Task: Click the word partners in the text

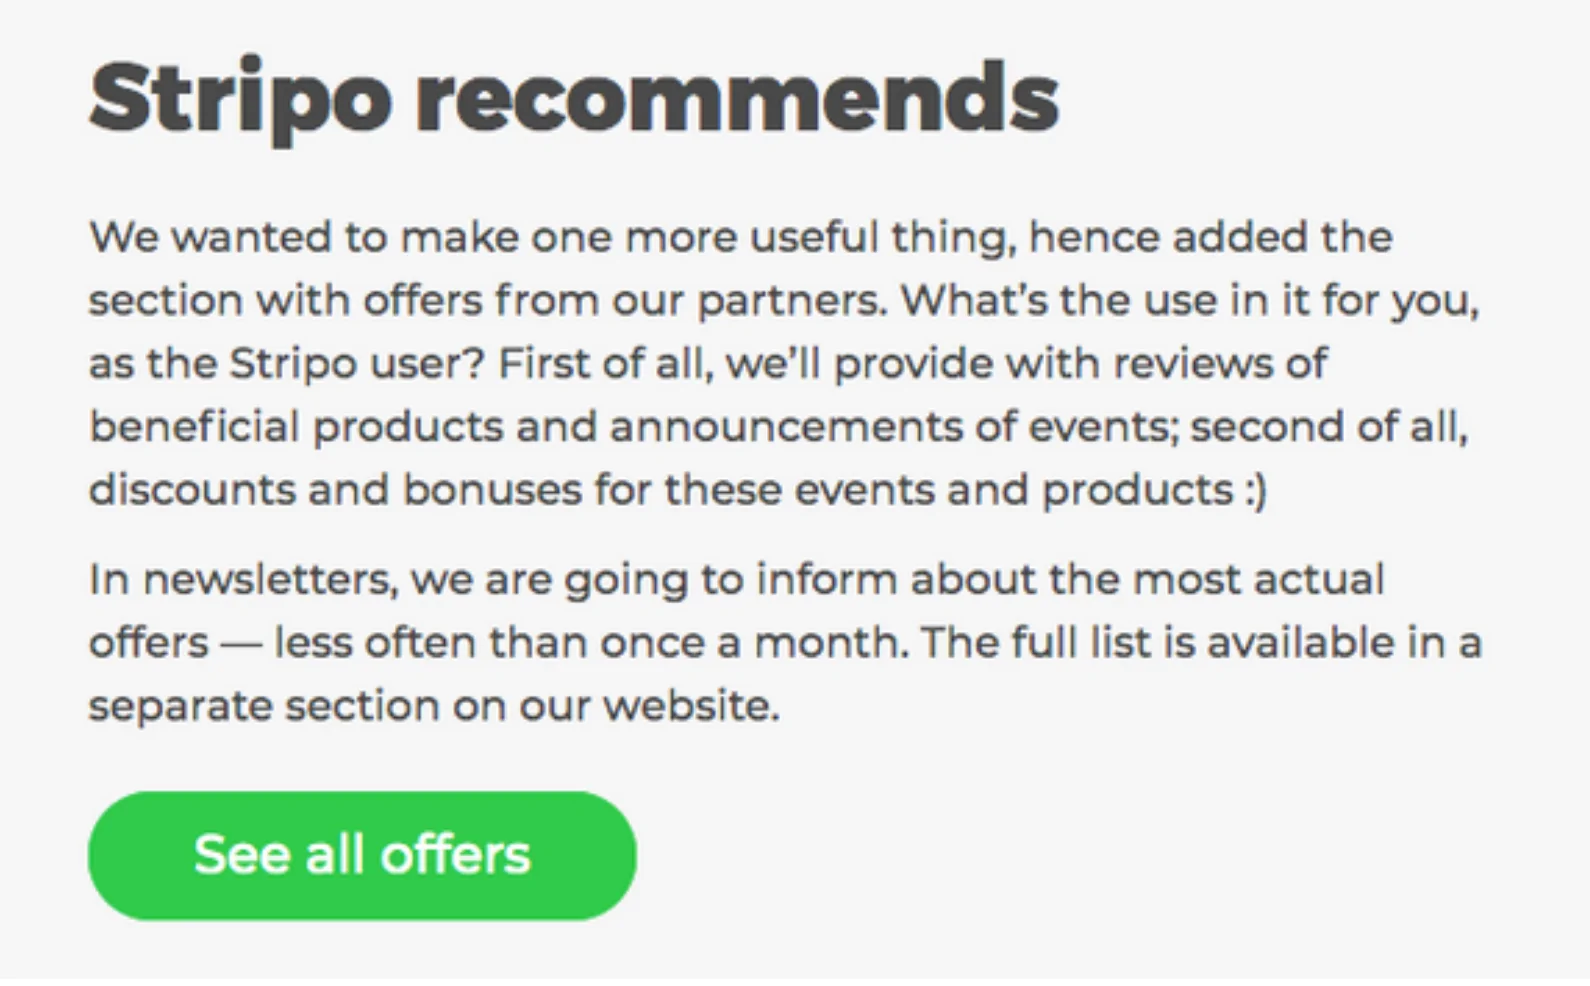Action: 791,301
